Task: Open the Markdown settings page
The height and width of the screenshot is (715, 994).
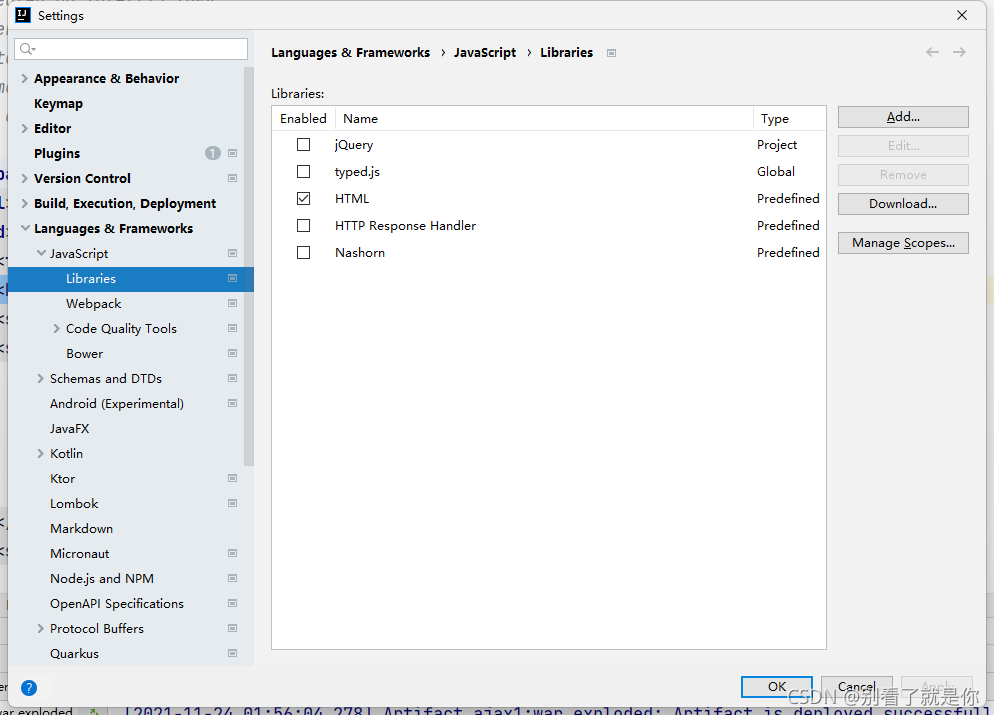Action: click(x=81, y=529)
